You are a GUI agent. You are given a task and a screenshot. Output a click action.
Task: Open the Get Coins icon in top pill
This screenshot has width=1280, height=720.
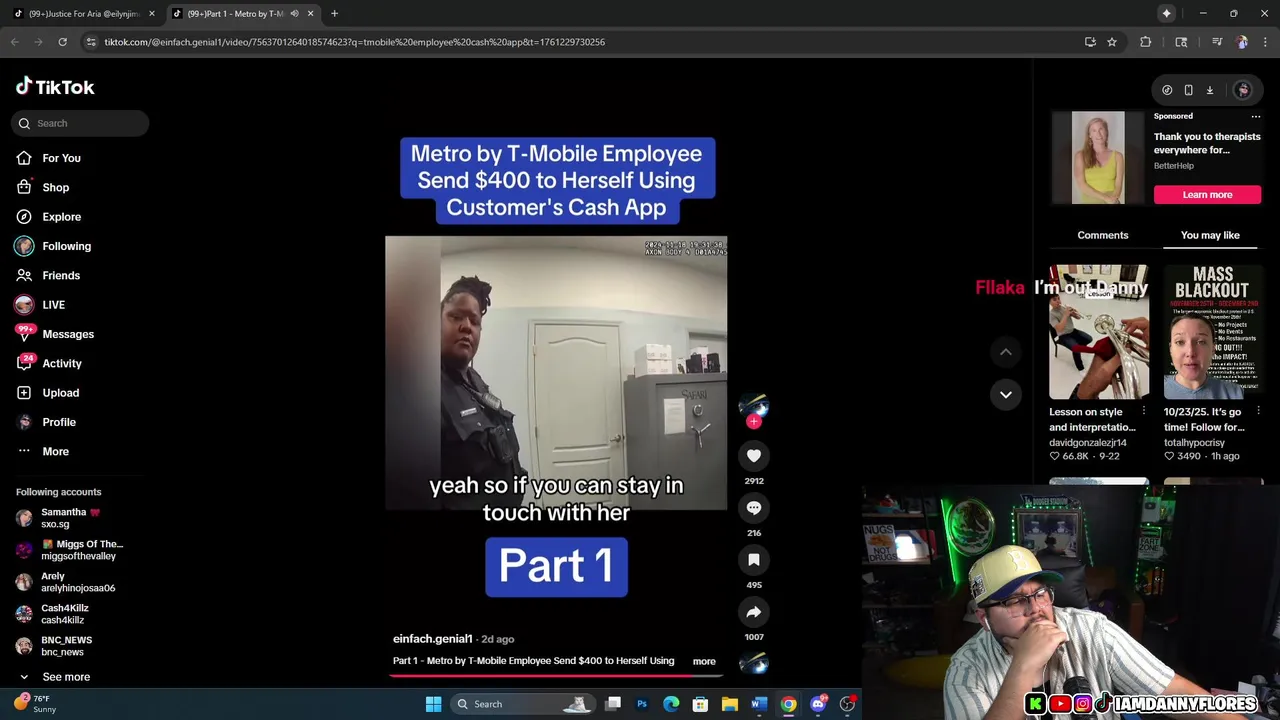click(1167, 90)
